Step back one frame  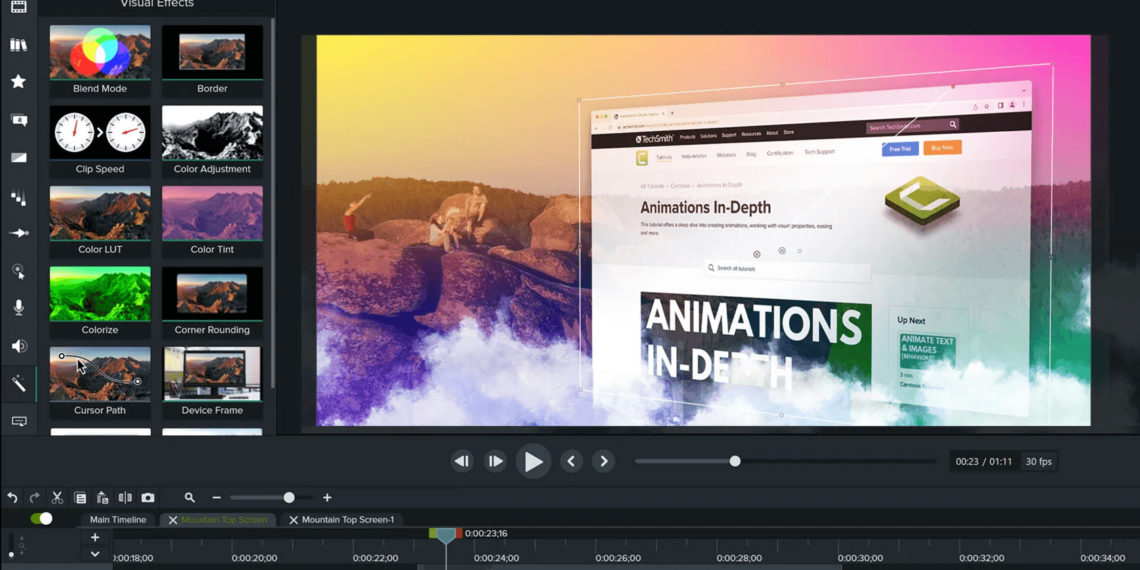point(462,461)
